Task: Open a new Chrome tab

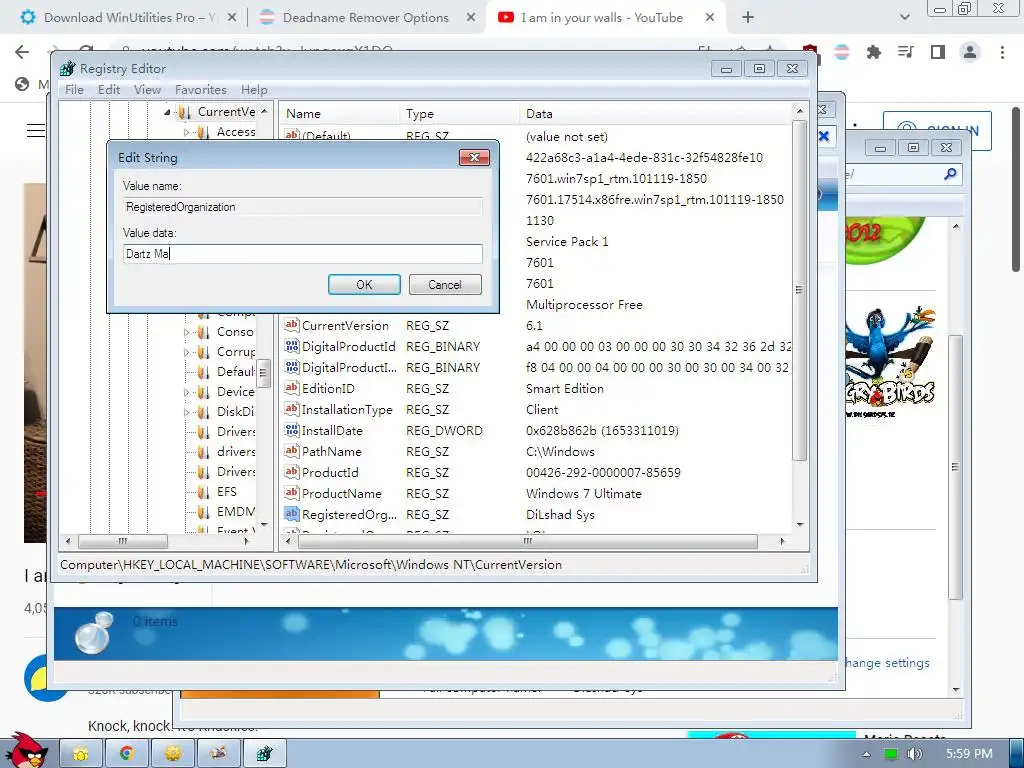Action: click(748, 18)
